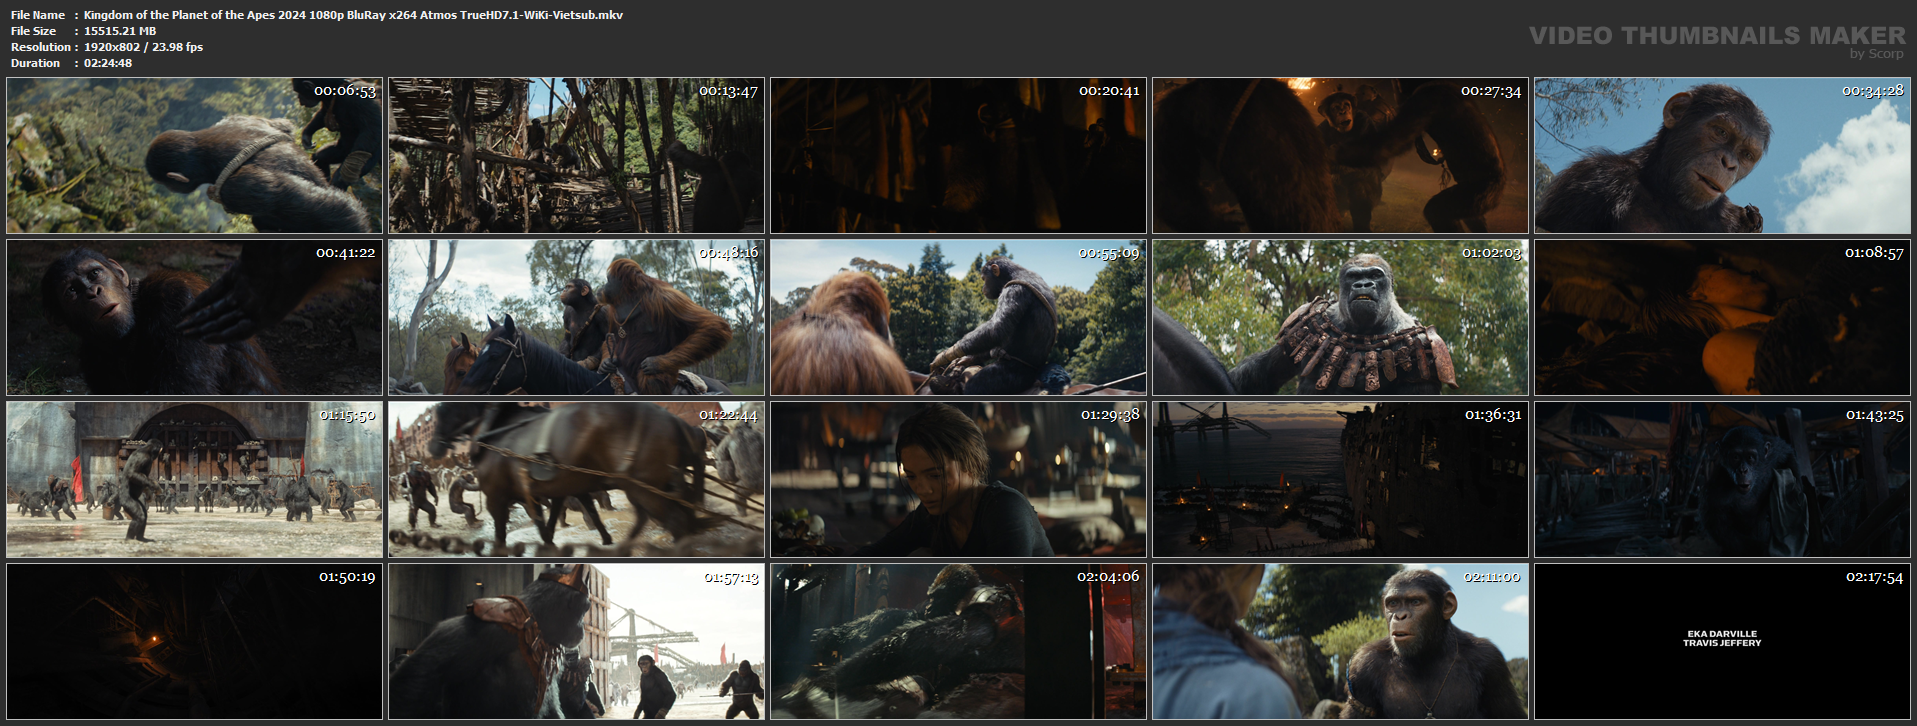The height and width of the screenshot is (726, 1917).
Task: Click the duration value 02:24:48
Action: (x=108, y=63)
